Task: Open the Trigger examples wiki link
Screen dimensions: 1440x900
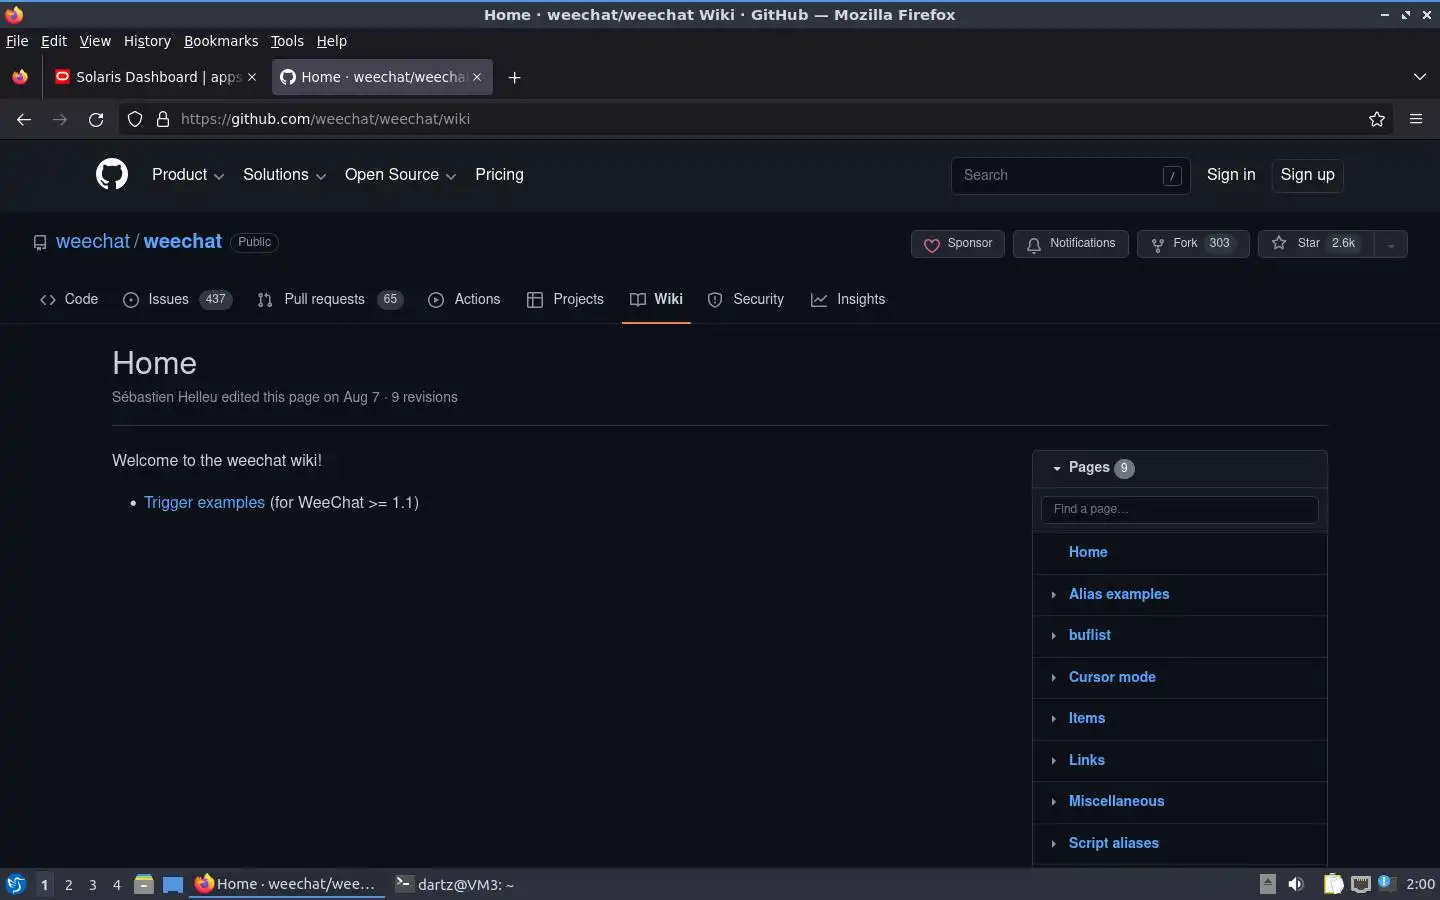Action: coord(204,503)
